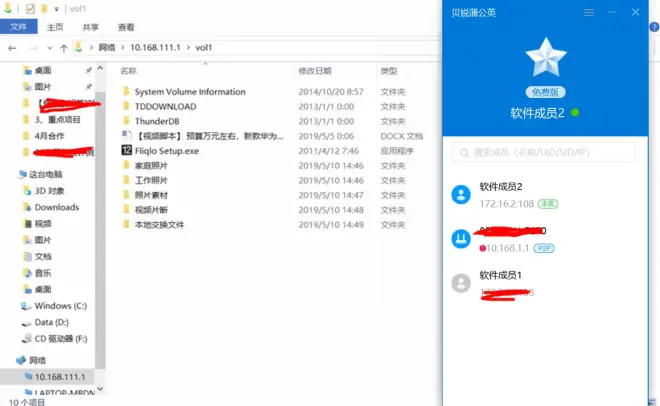Open the 4月合作 sidebar folder
Viewport: 660px width, 406px height.
49,136
